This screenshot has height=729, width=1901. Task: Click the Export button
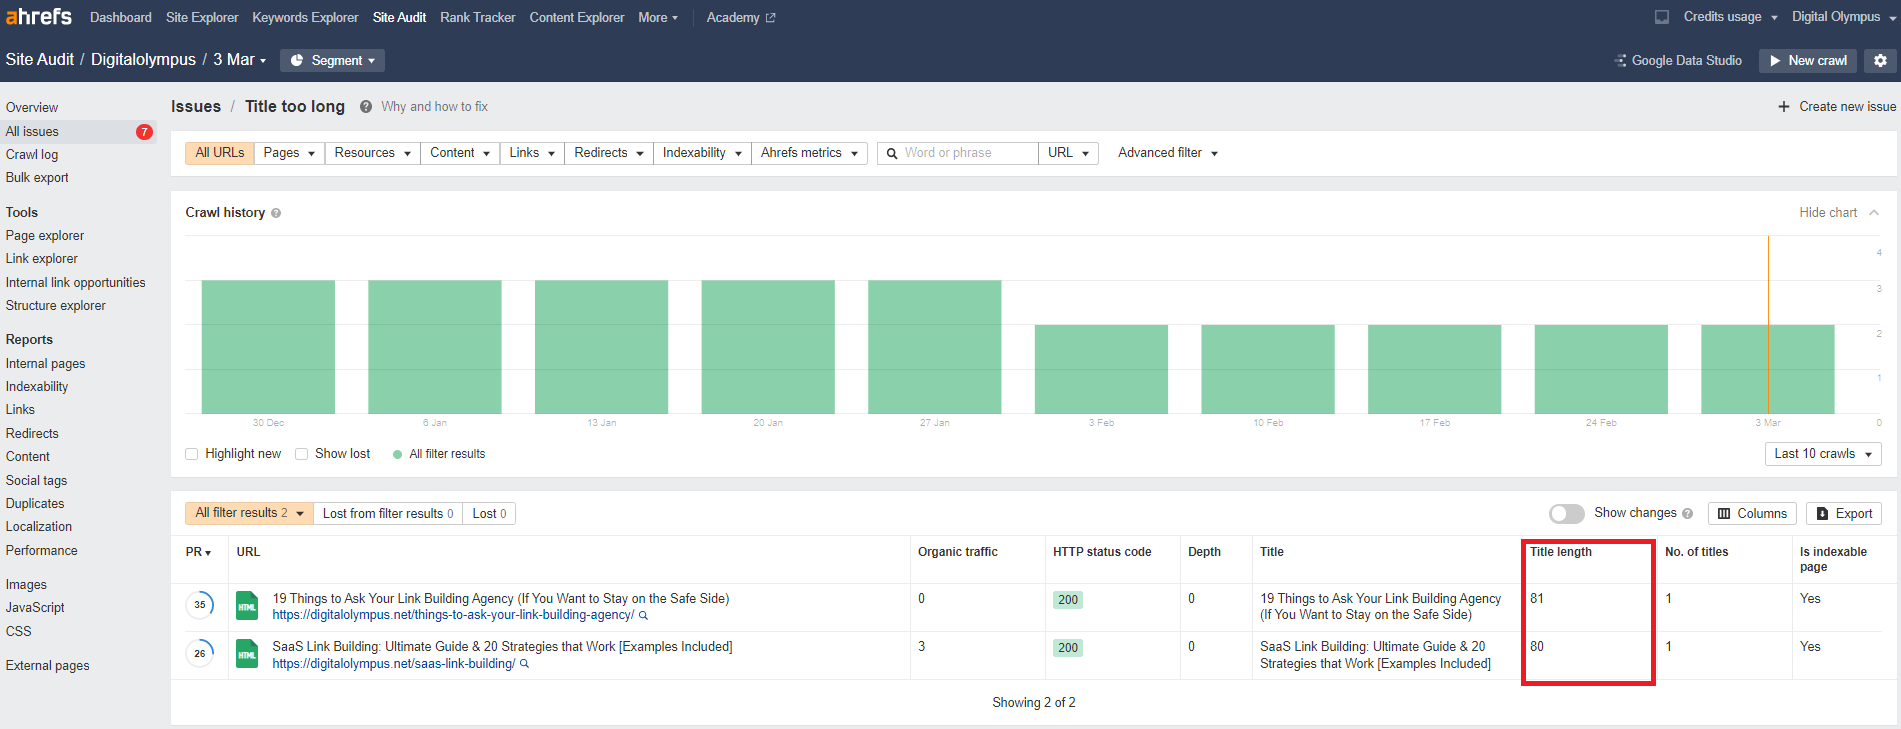(x=1844, y=514)
